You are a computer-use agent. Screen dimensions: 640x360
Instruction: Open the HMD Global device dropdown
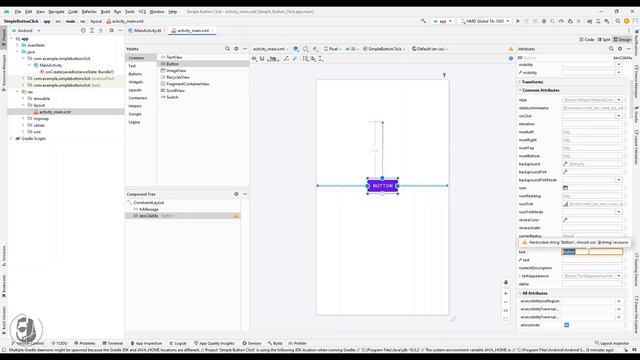pyautogui.click(x=485, y=21)
